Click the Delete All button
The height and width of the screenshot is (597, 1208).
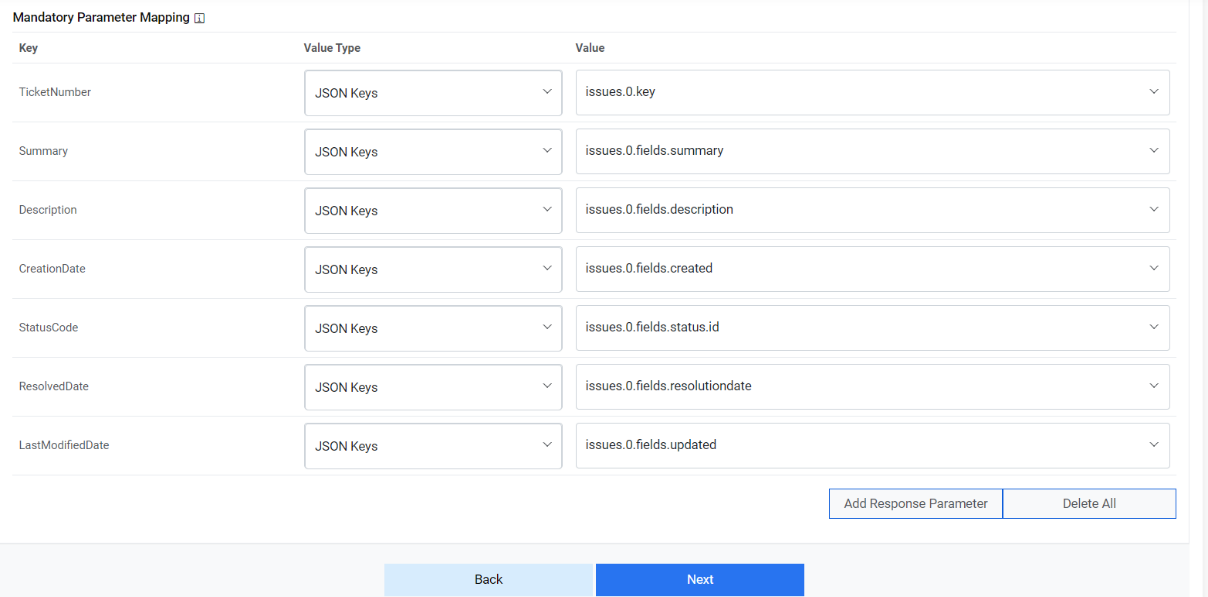click(1089, 503)
